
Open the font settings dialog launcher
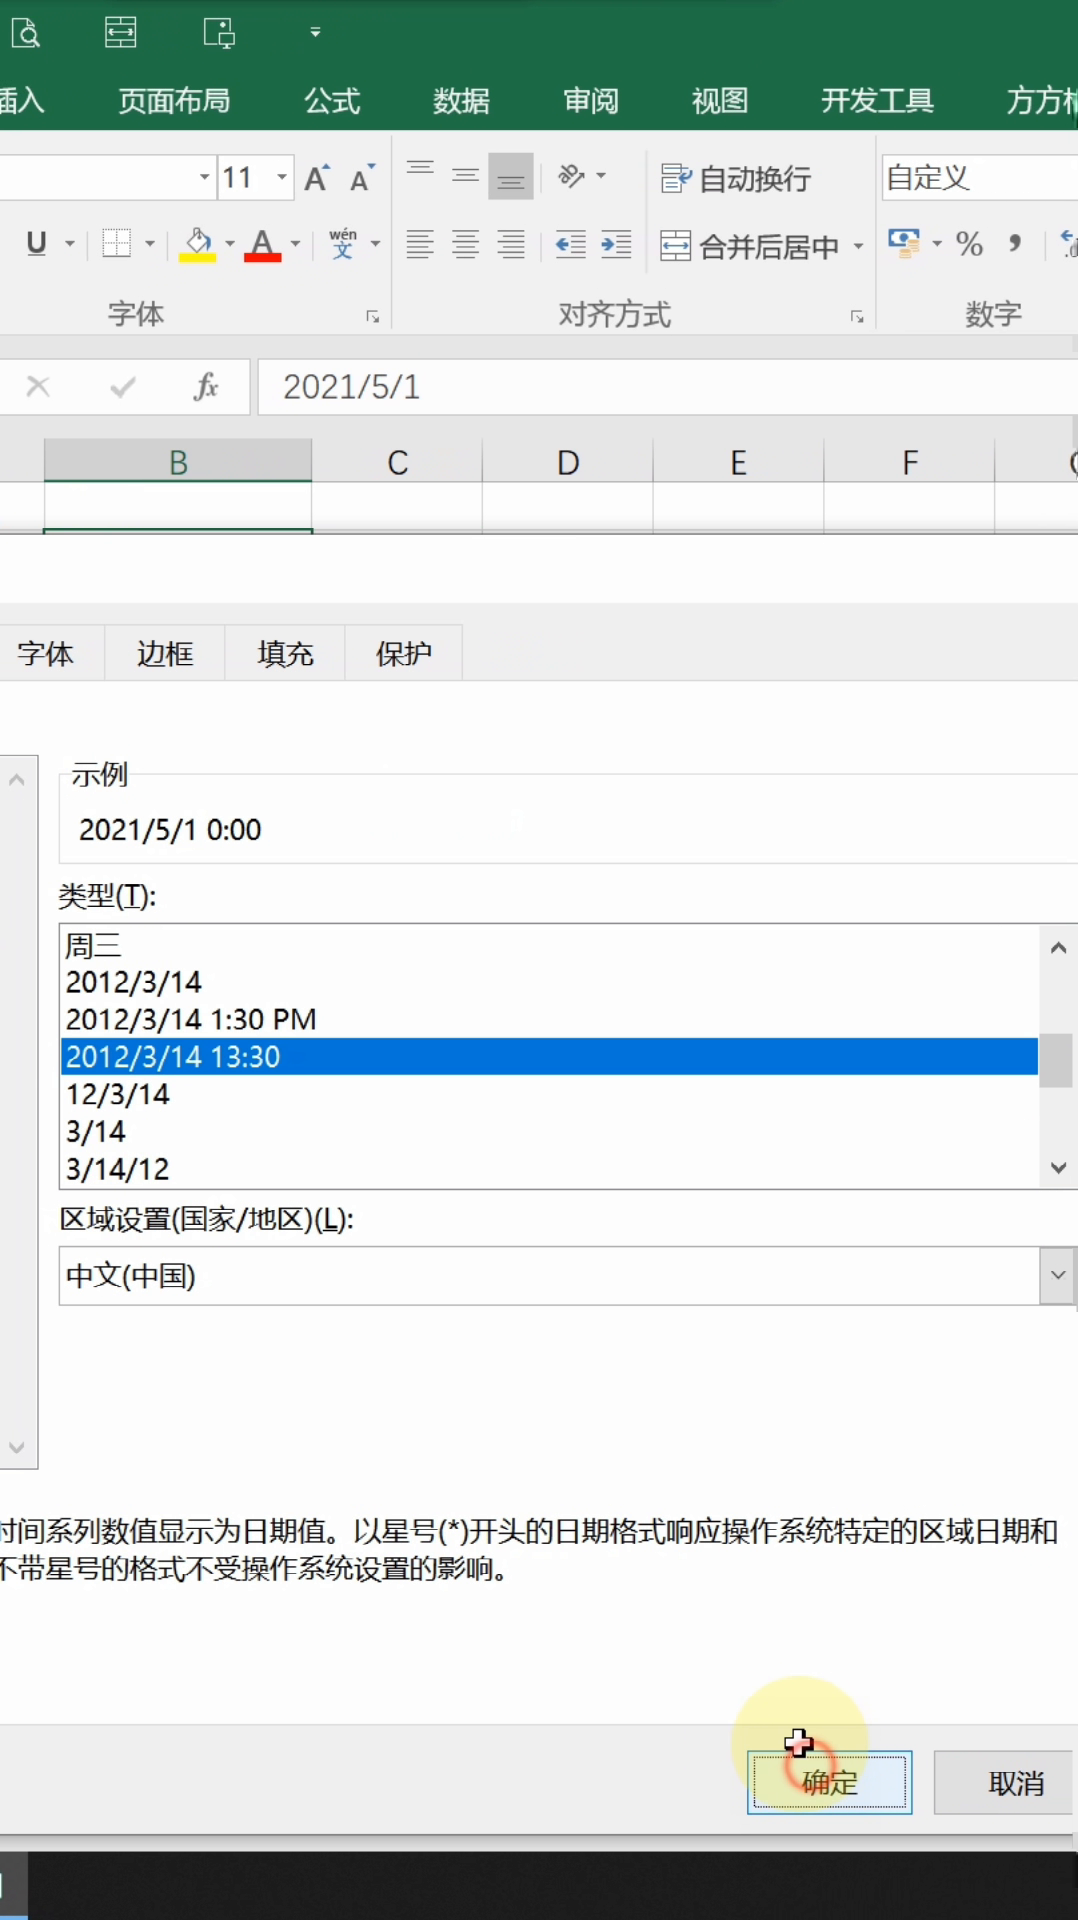pyautogui.click(x=373, y=317)
